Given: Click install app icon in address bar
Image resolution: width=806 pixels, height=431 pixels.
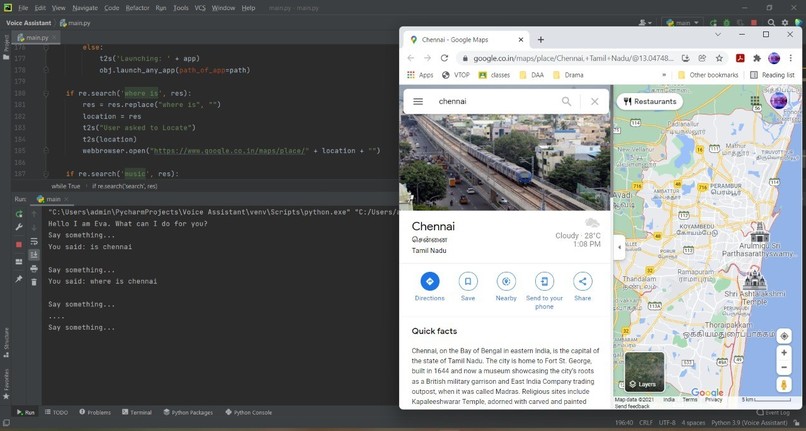Looking at the screenshot, I should [x=685, y=58].
